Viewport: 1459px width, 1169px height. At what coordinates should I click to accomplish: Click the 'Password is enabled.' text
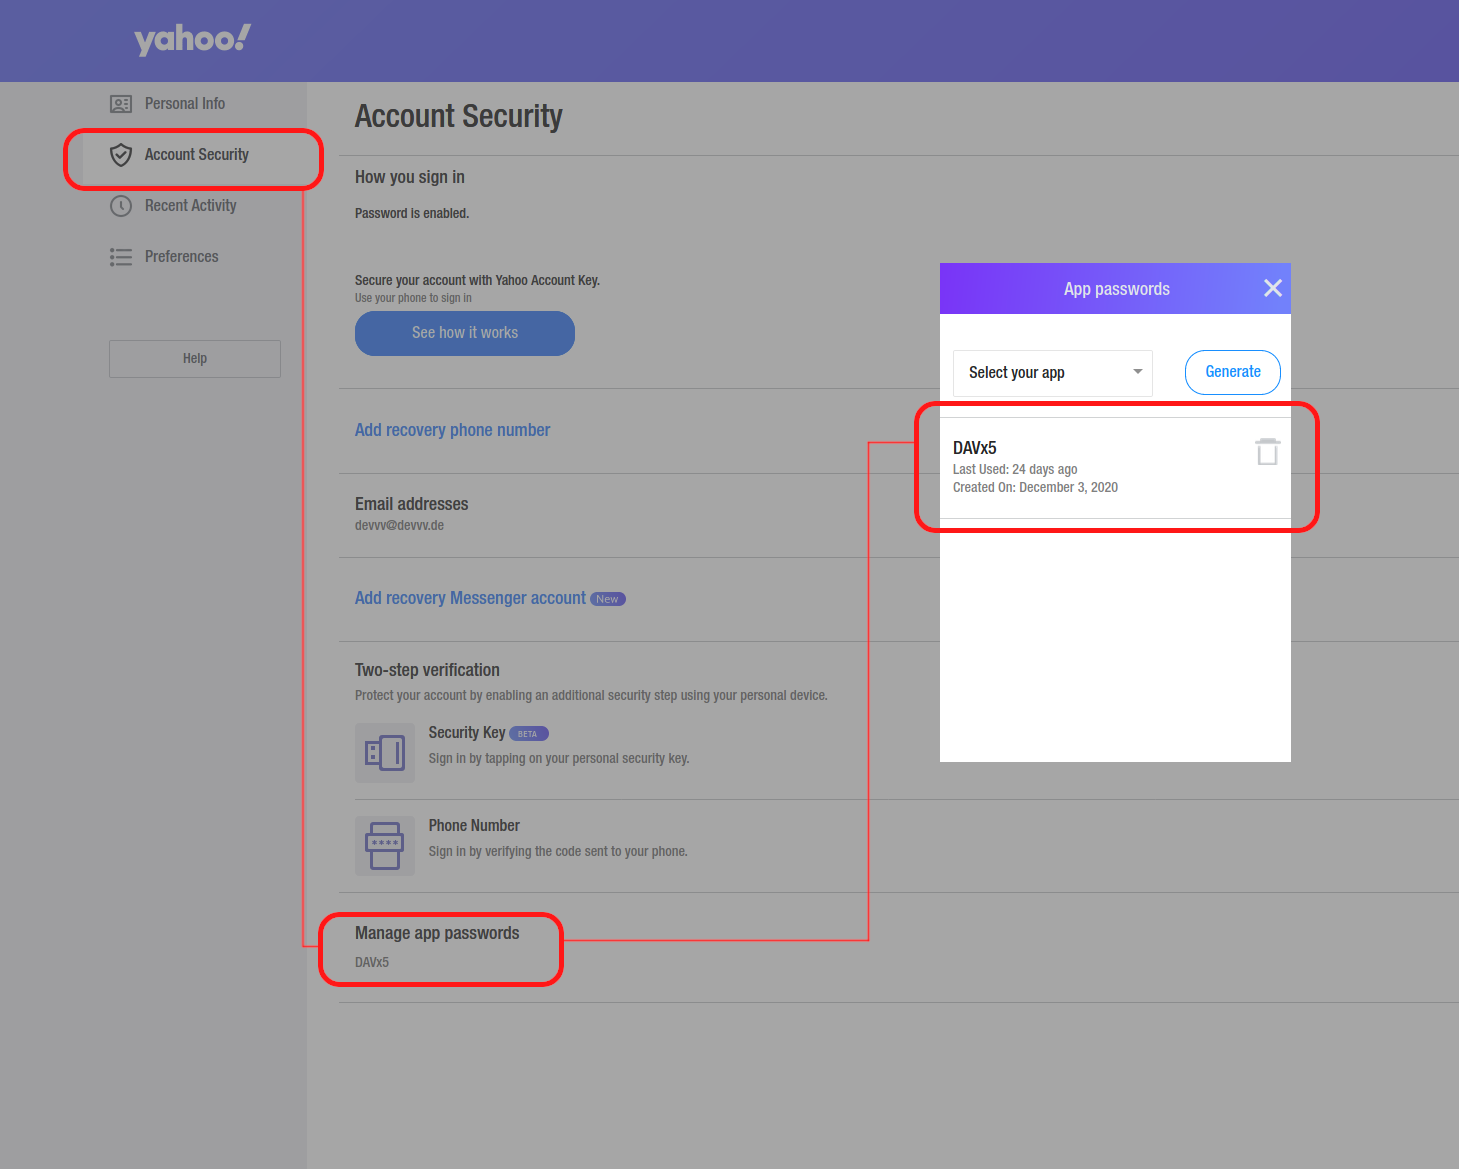(x=412, y=214)
